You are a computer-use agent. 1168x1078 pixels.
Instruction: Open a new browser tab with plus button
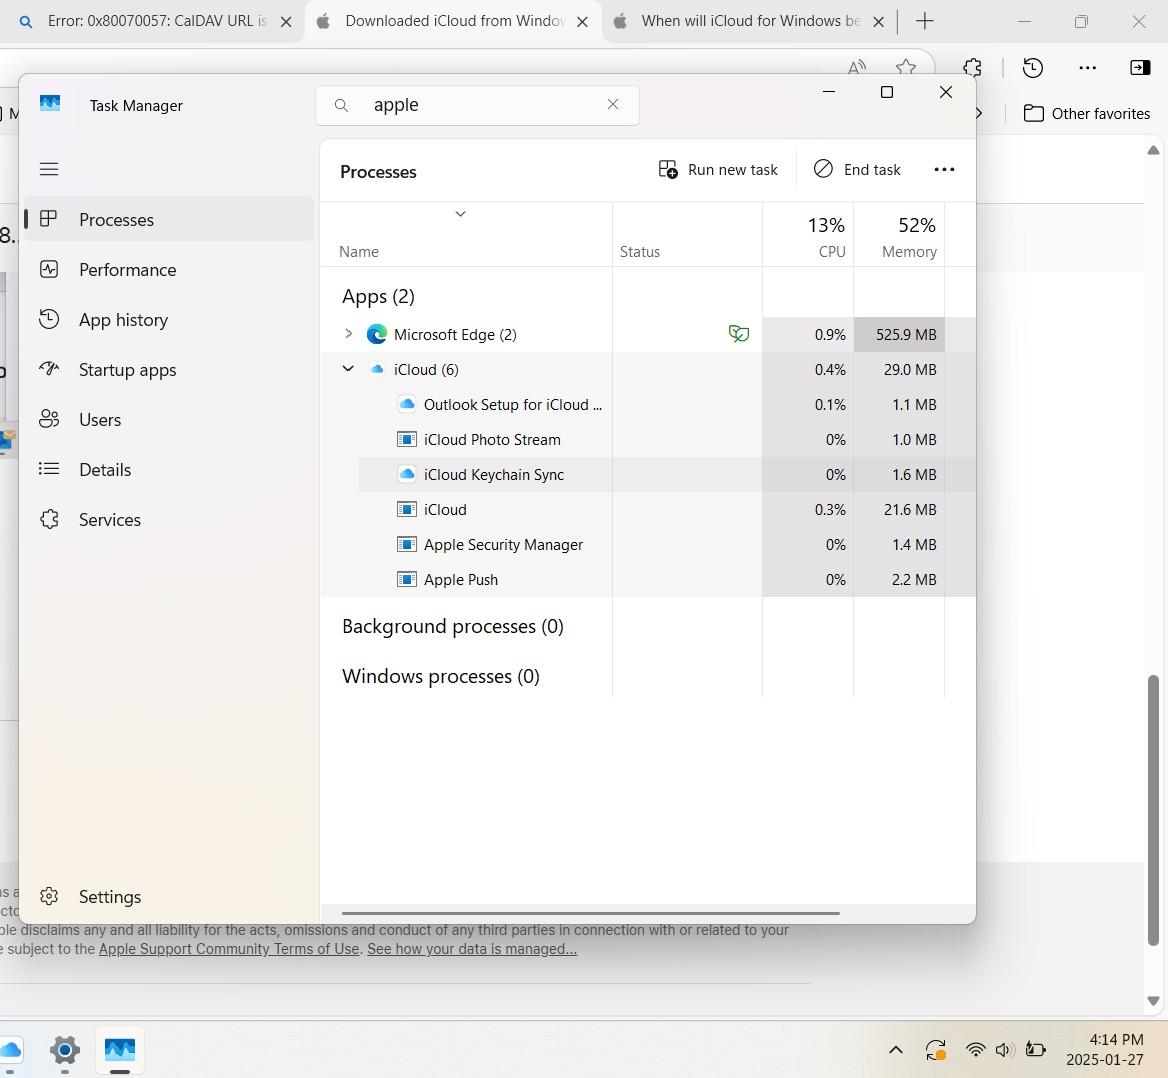[x=924, y=21]
